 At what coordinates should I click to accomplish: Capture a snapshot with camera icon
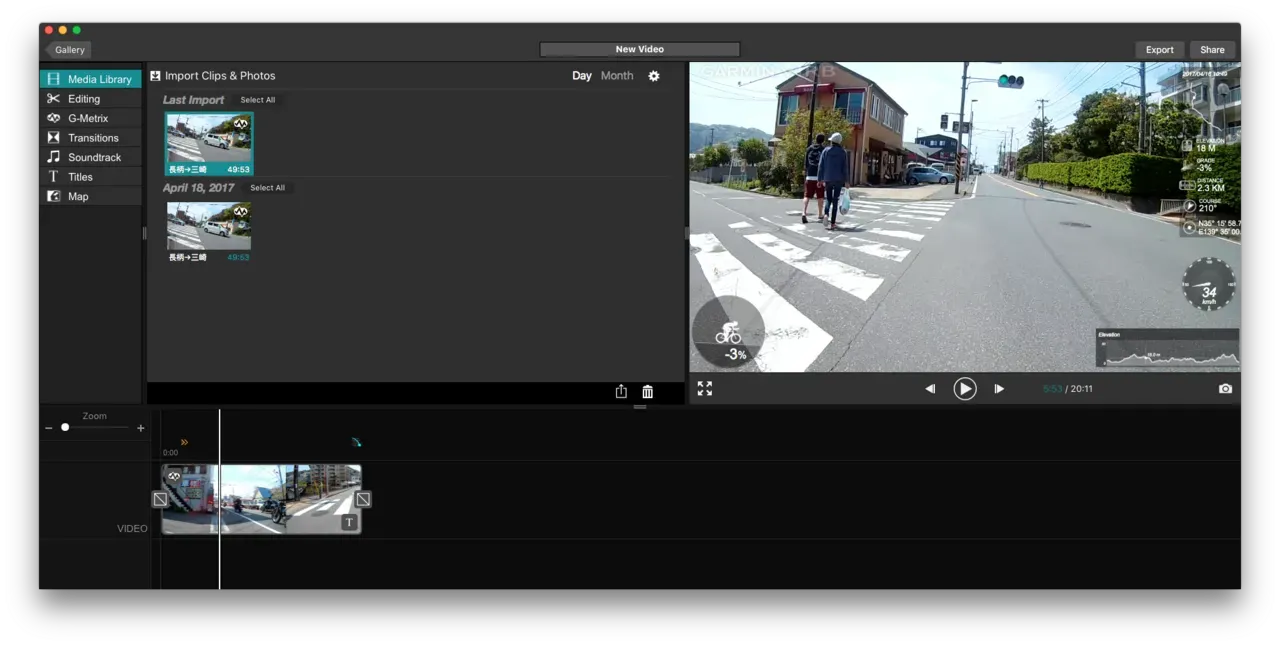click(x=1225, y=389)
